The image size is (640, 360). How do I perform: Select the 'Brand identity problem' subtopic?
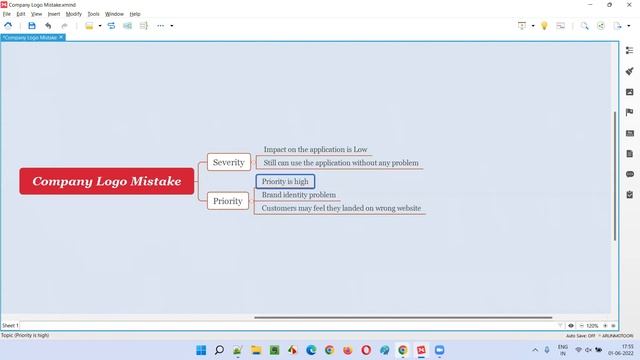click(x=299, y=195)
